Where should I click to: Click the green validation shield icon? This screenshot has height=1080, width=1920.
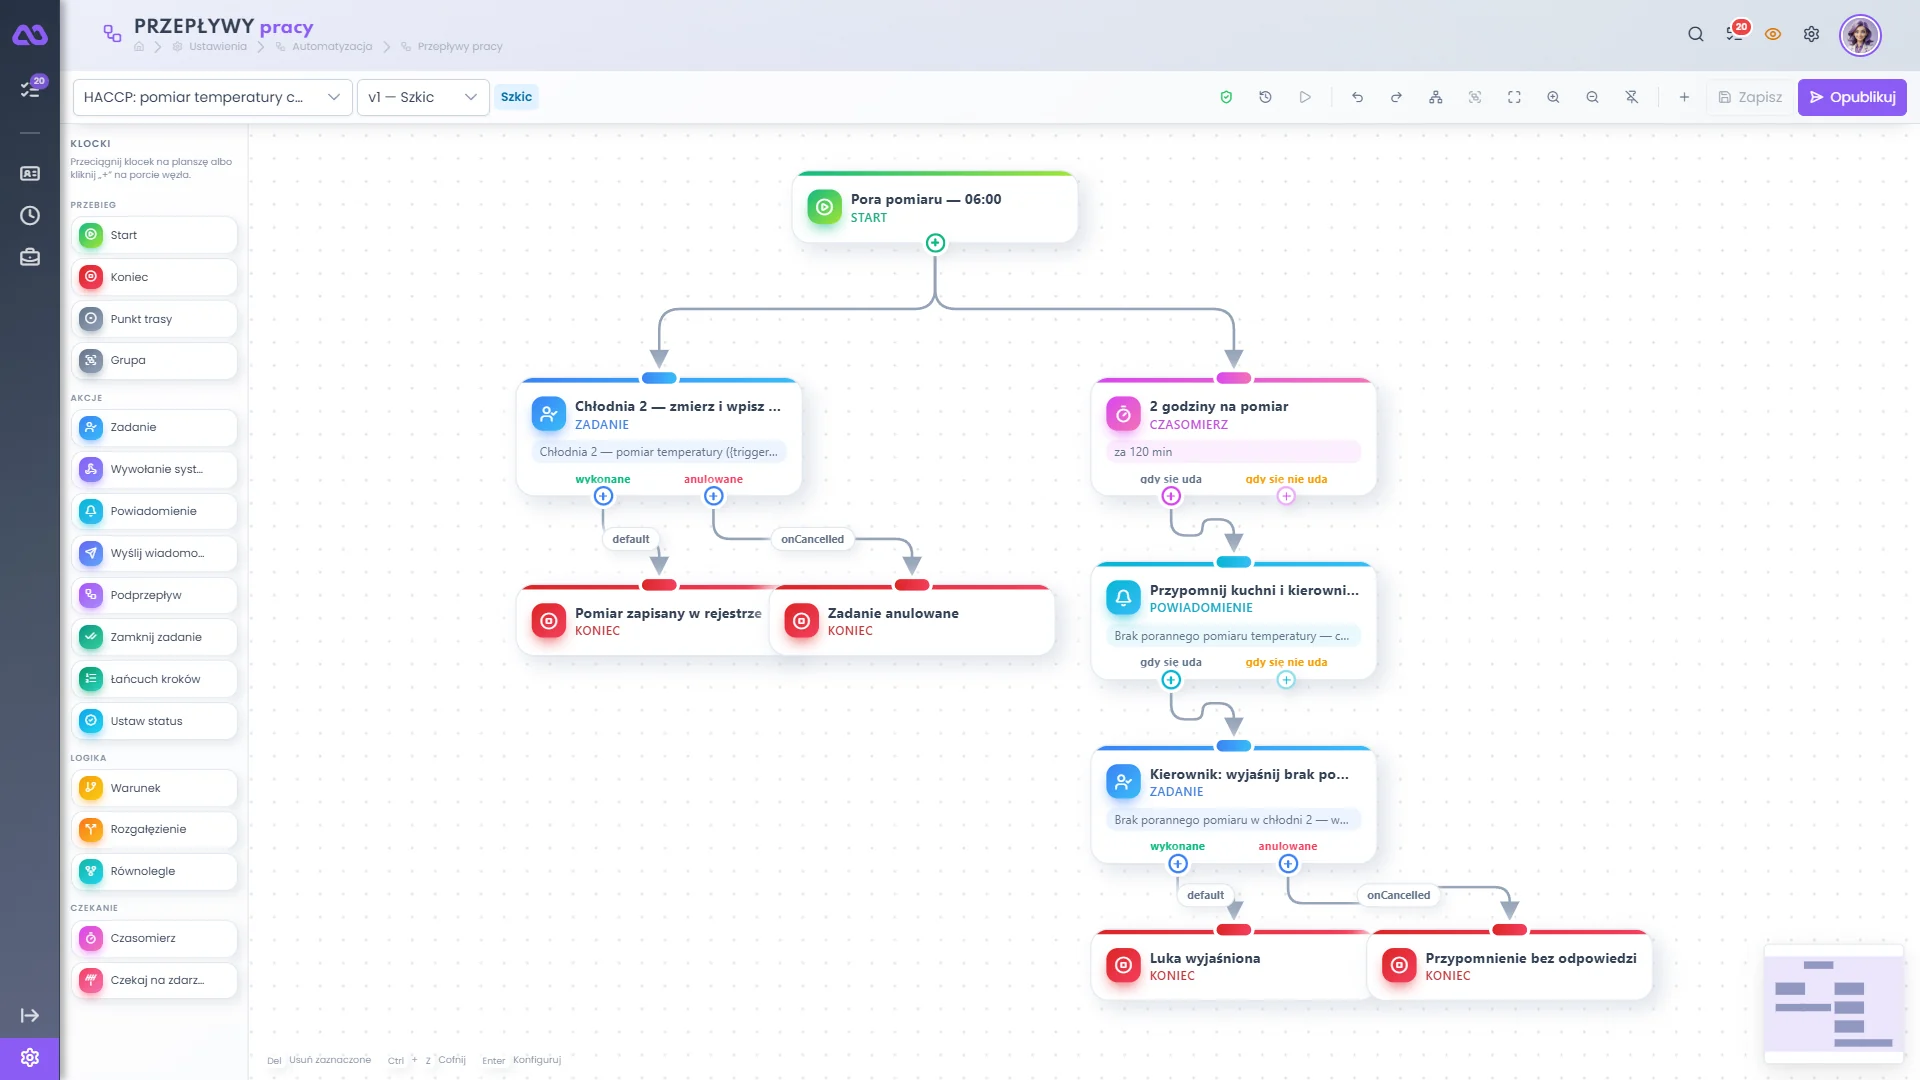tap(1226, 97)
